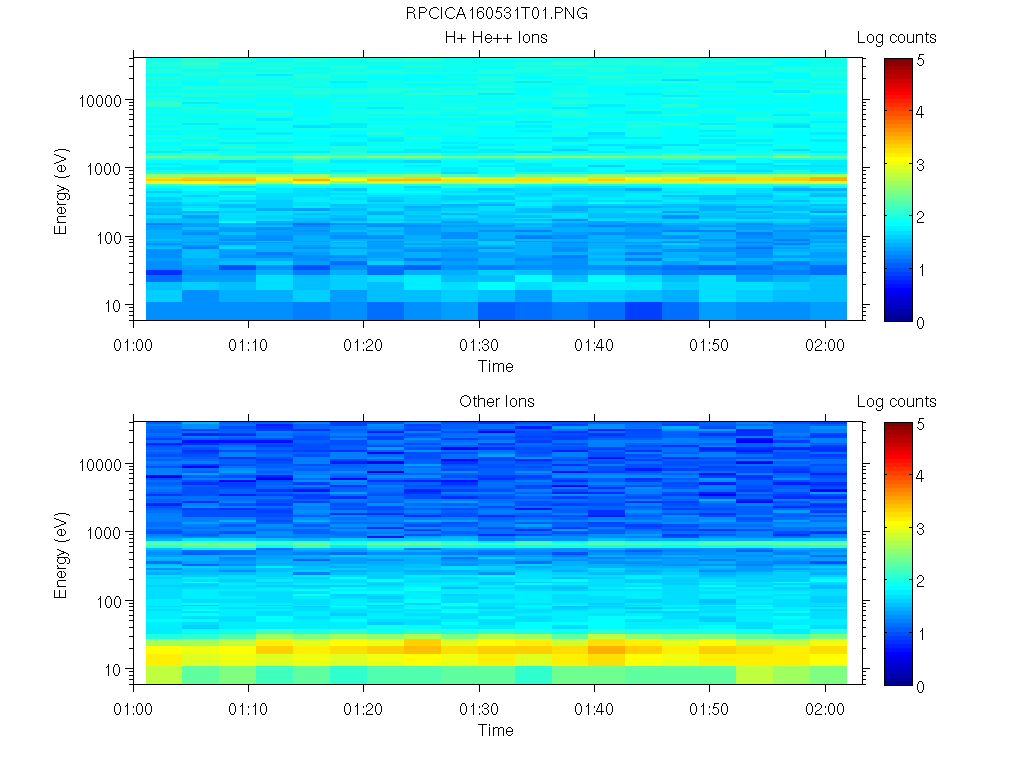Click the "2" label on H+ He++ Ions colorbar

[x=921, y=217]
